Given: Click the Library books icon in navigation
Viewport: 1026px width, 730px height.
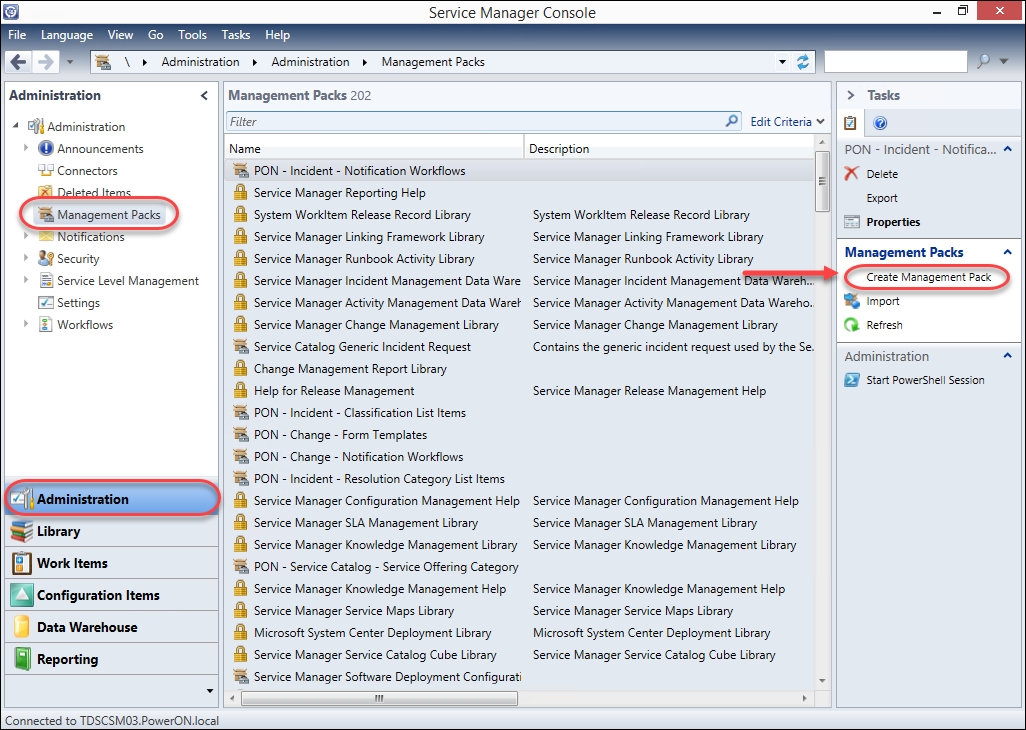Looking at the screenshot, I should (x=22, y=531).
